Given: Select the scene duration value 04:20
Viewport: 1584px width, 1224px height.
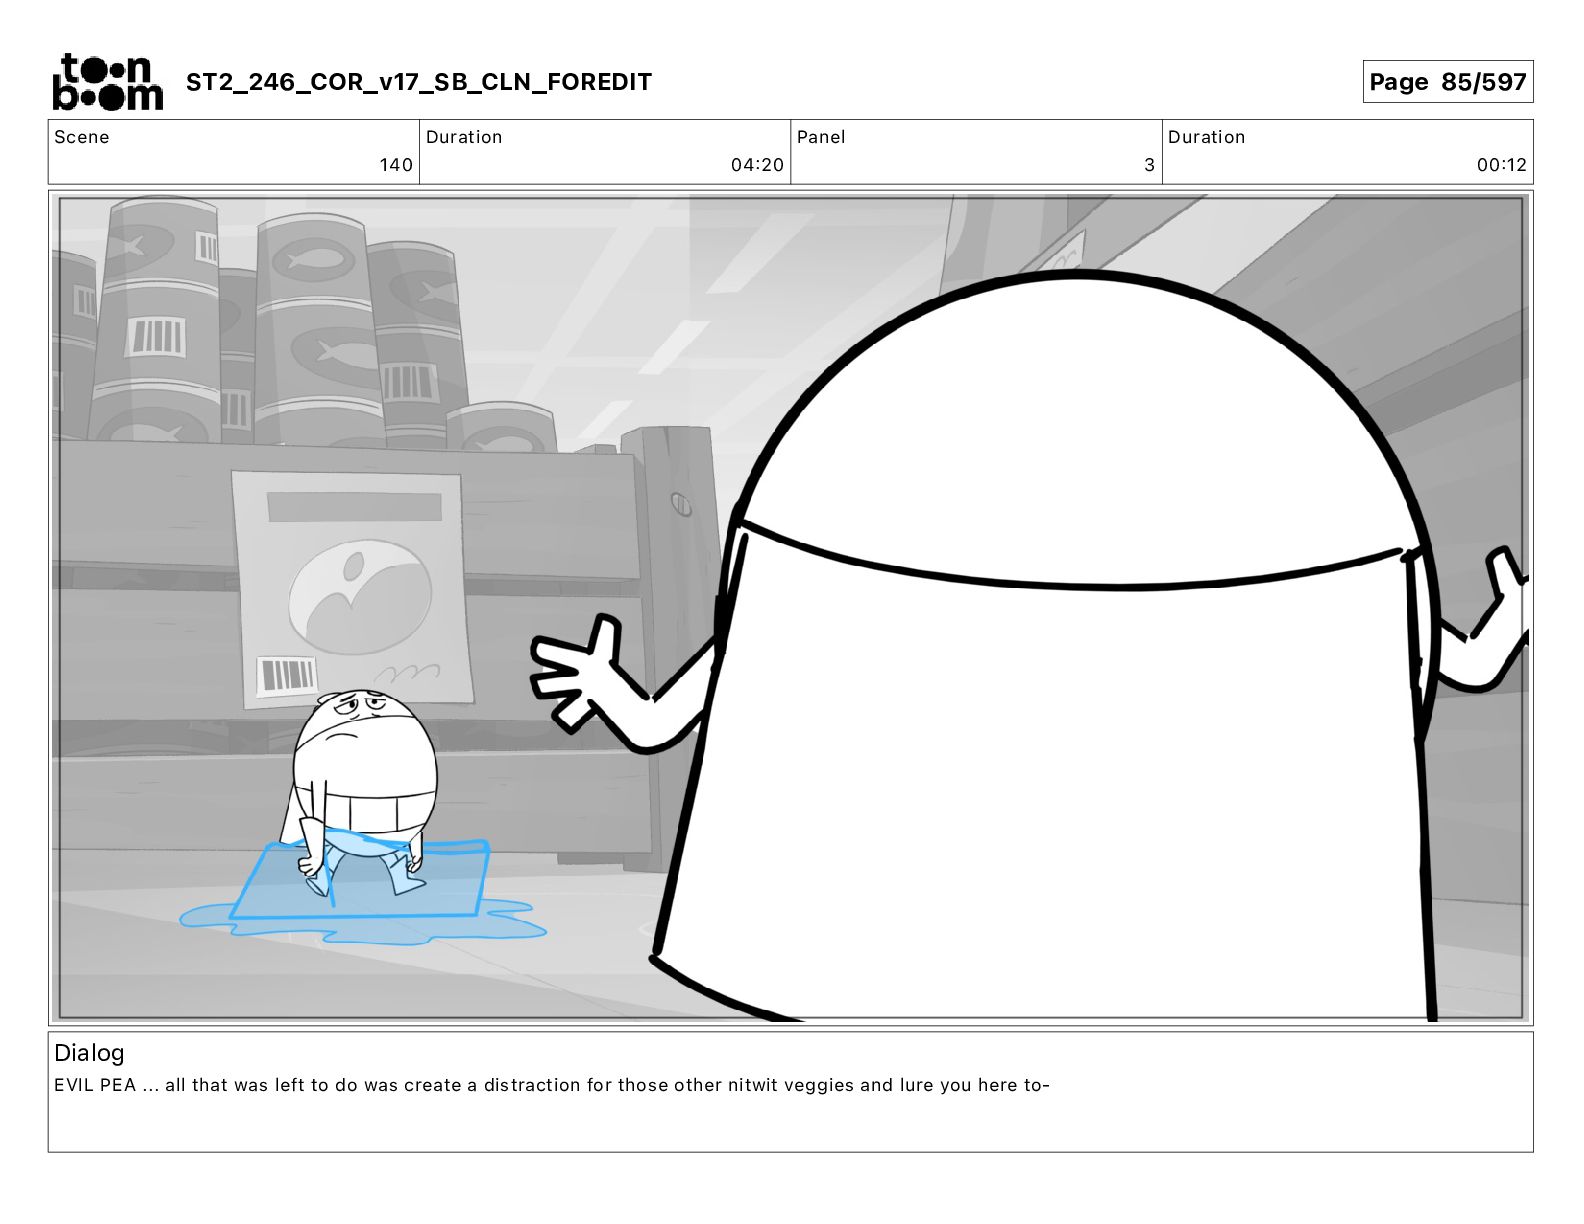Looking at the screenshot, I should [x=757, y=165].
